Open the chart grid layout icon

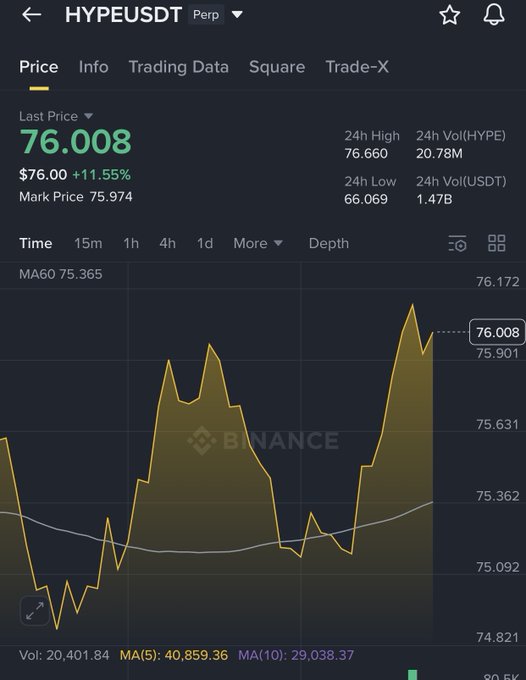pos(497,243)
